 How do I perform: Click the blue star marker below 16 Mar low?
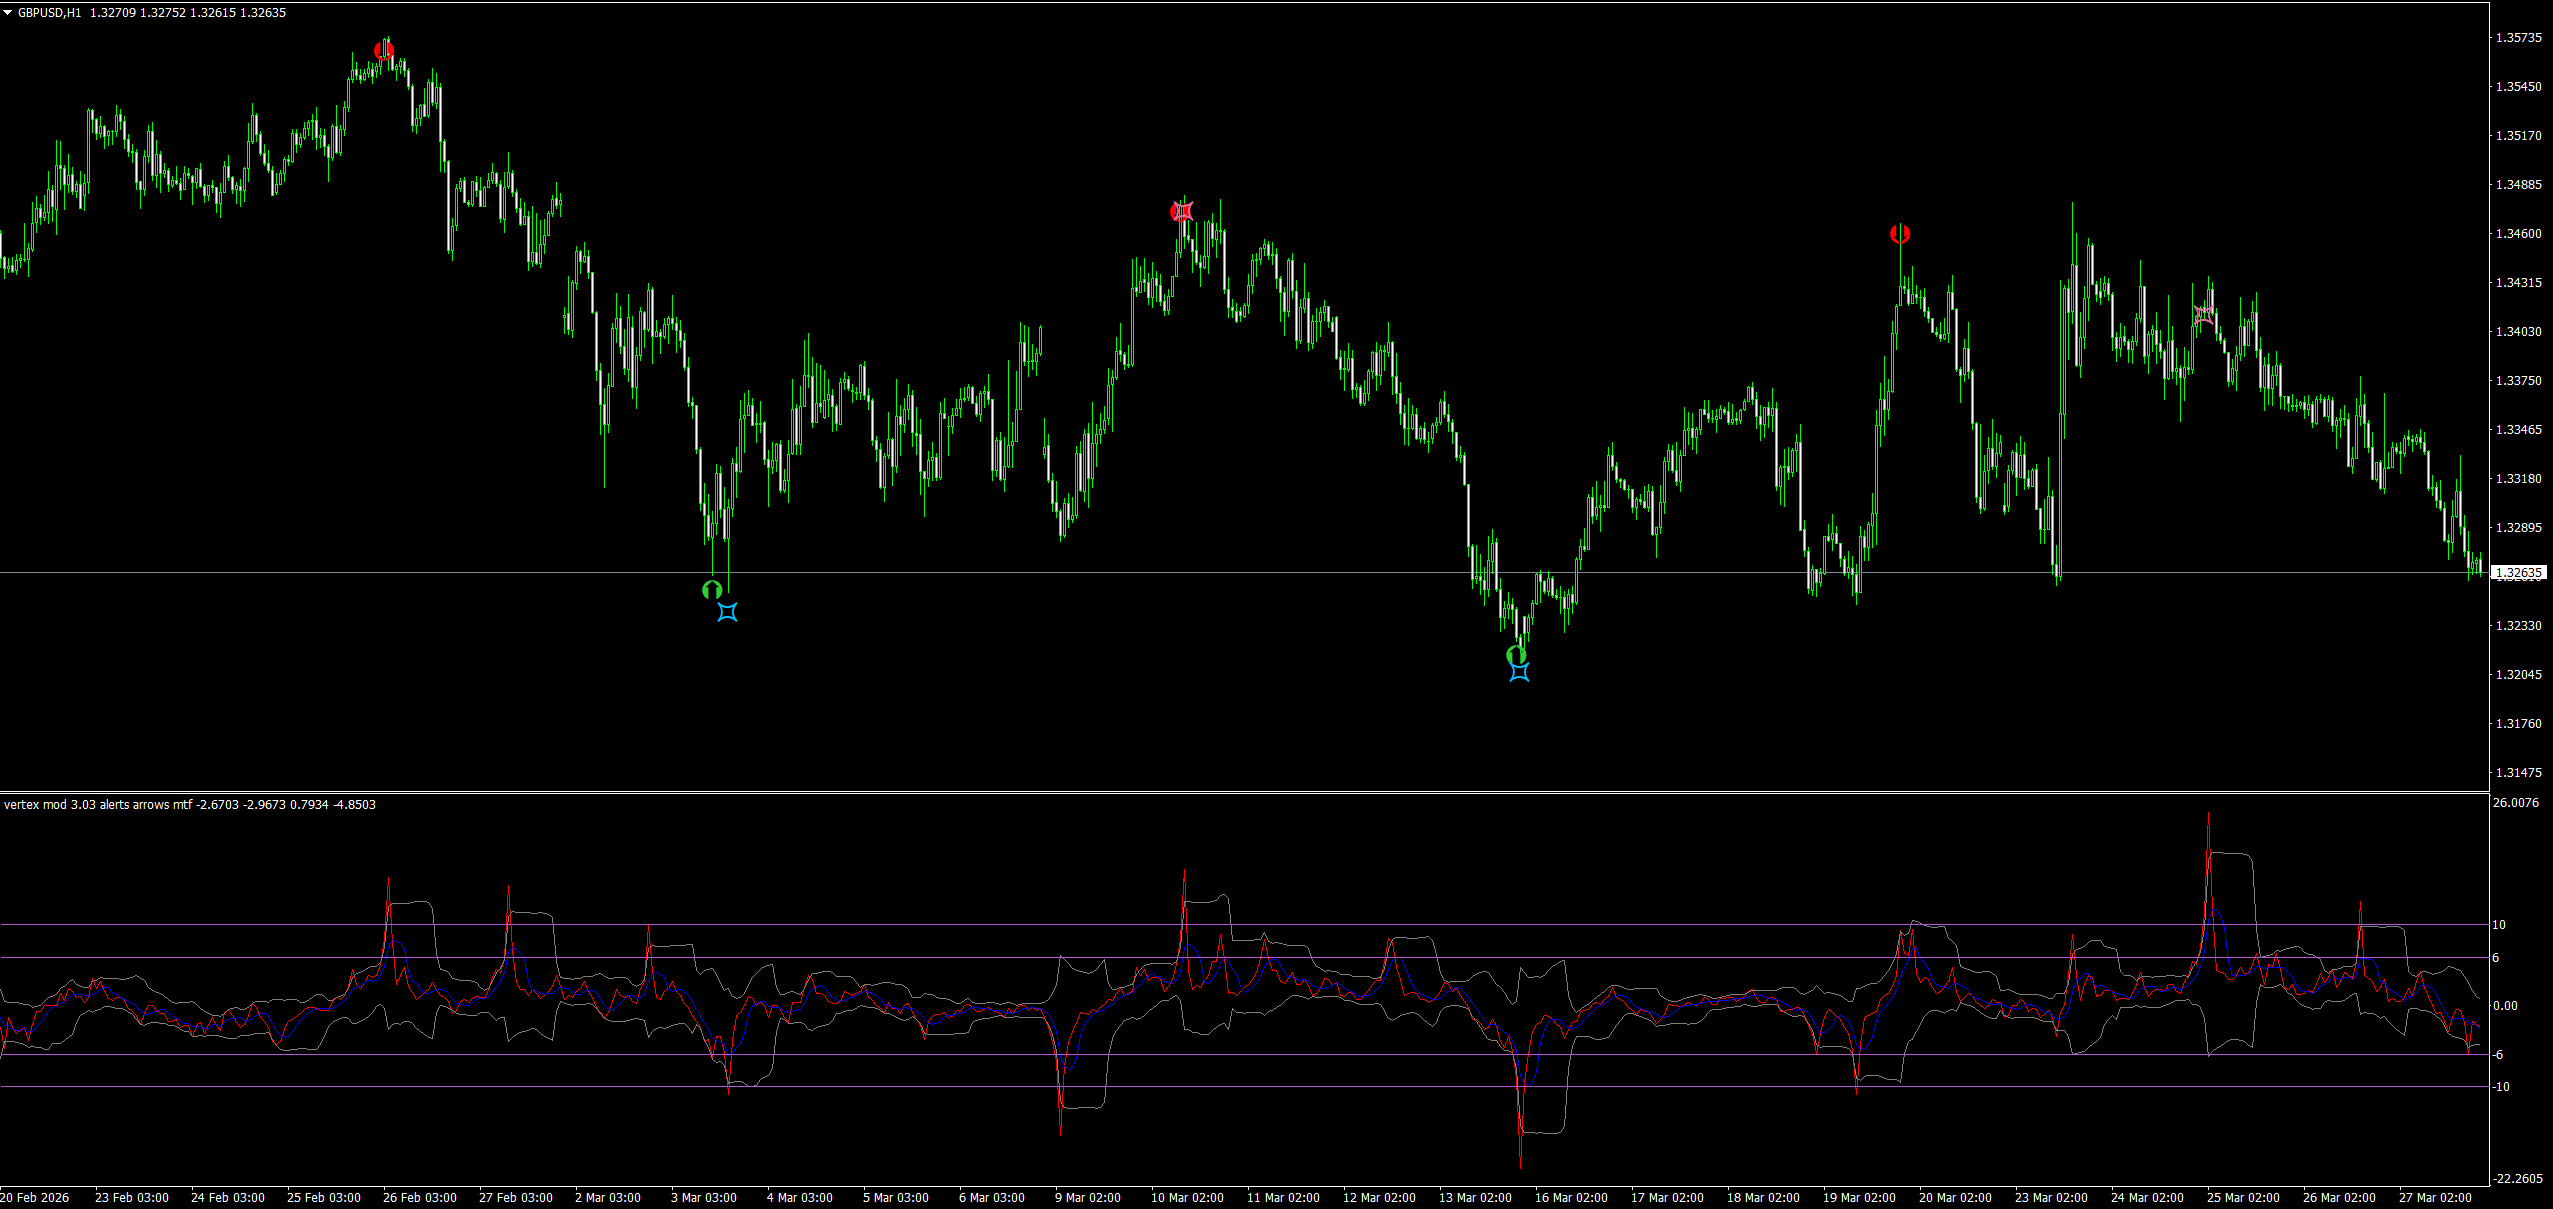pos(1519,672)
